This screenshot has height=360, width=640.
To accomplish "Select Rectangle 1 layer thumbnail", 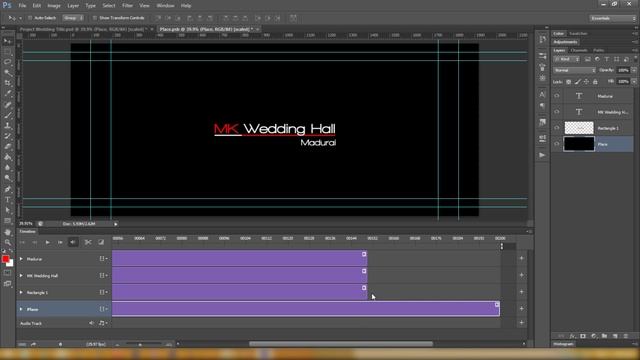I will [579, 128].
